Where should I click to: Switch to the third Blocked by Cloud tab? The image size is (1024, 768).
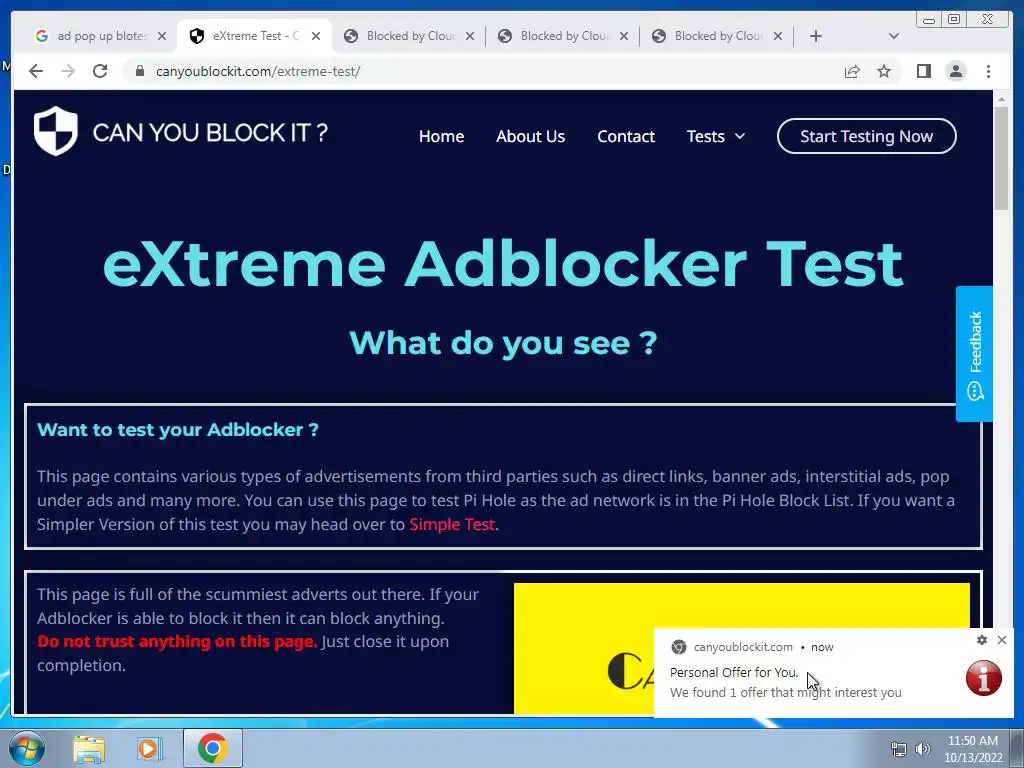[x=711, y=36]
